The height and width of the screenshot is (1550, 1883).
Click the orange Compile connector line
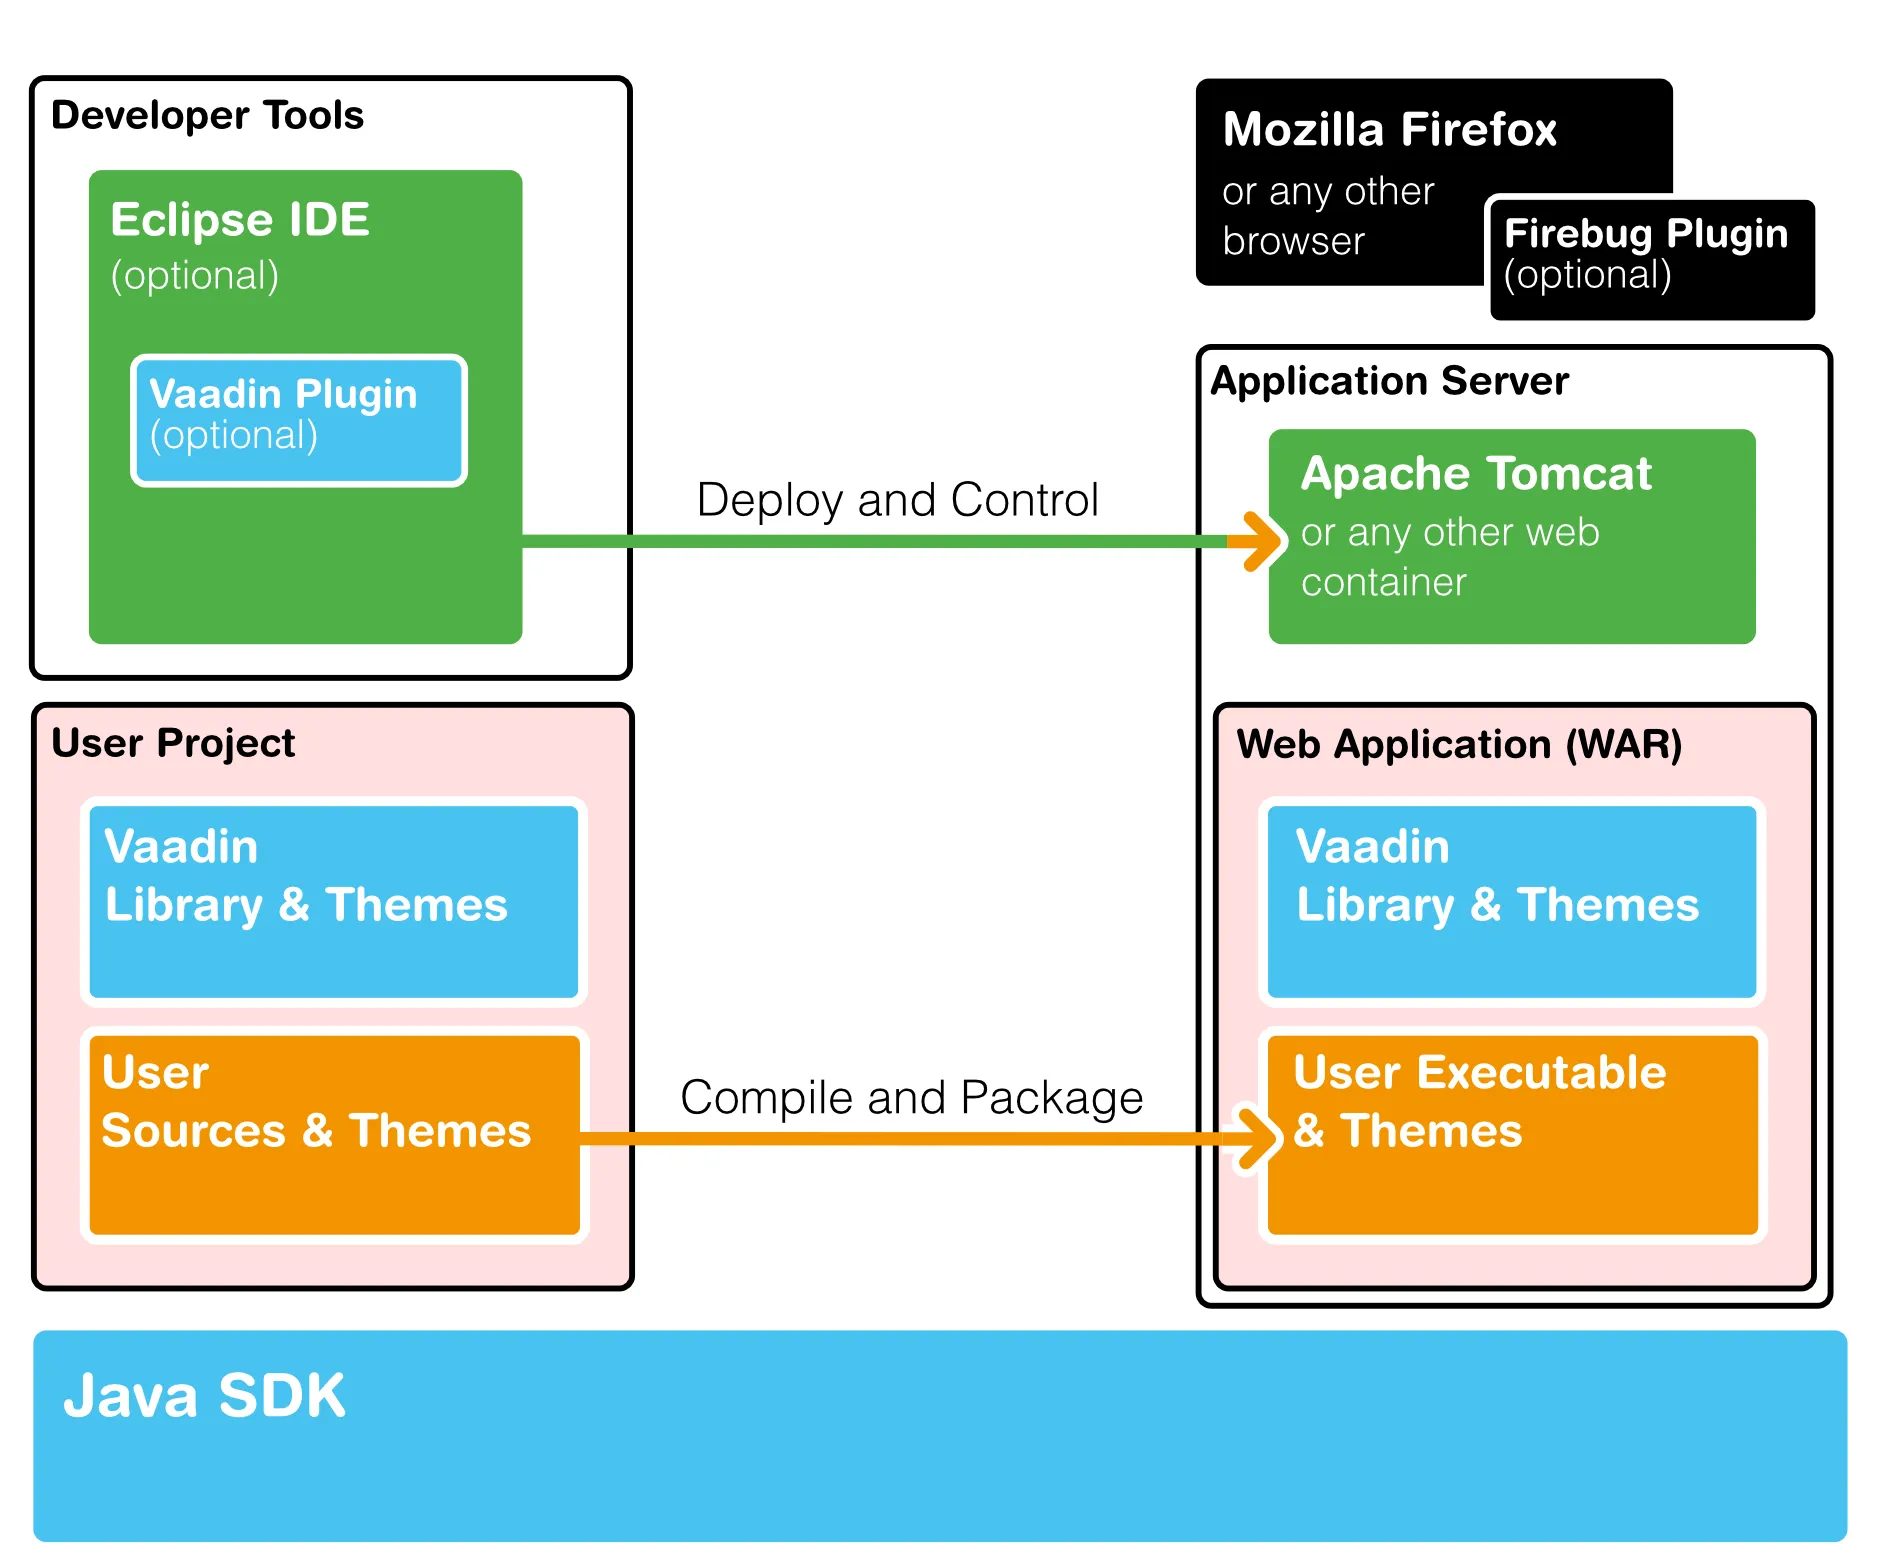tap(900, 1138)
